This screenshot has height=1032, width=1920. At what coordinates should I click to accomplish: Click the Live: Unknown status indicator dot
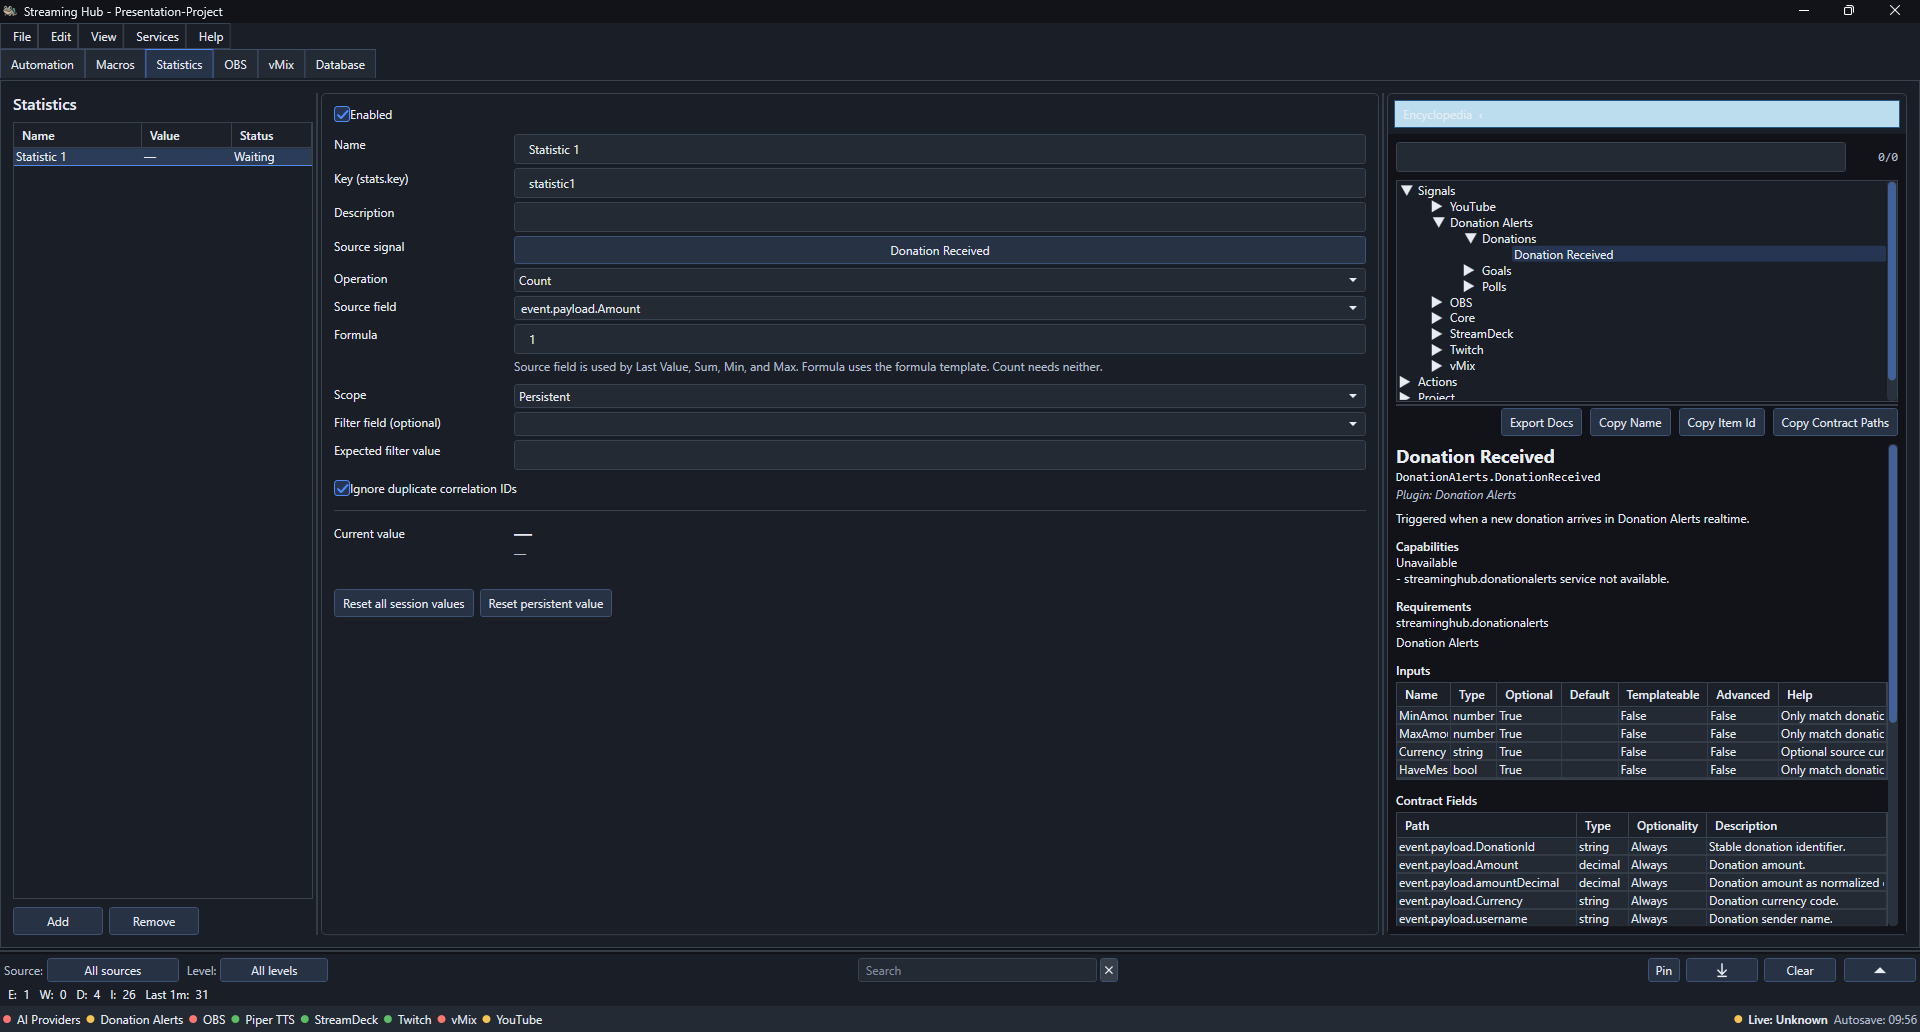(1738, 1020)
